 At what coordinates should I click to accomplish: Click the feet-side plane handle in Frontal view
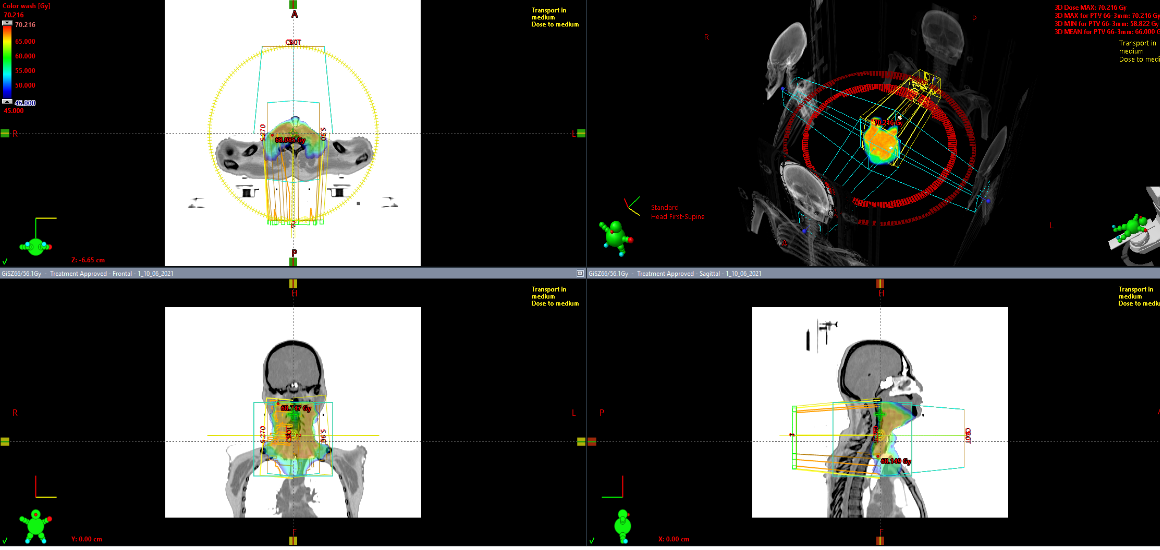(294, 541)
